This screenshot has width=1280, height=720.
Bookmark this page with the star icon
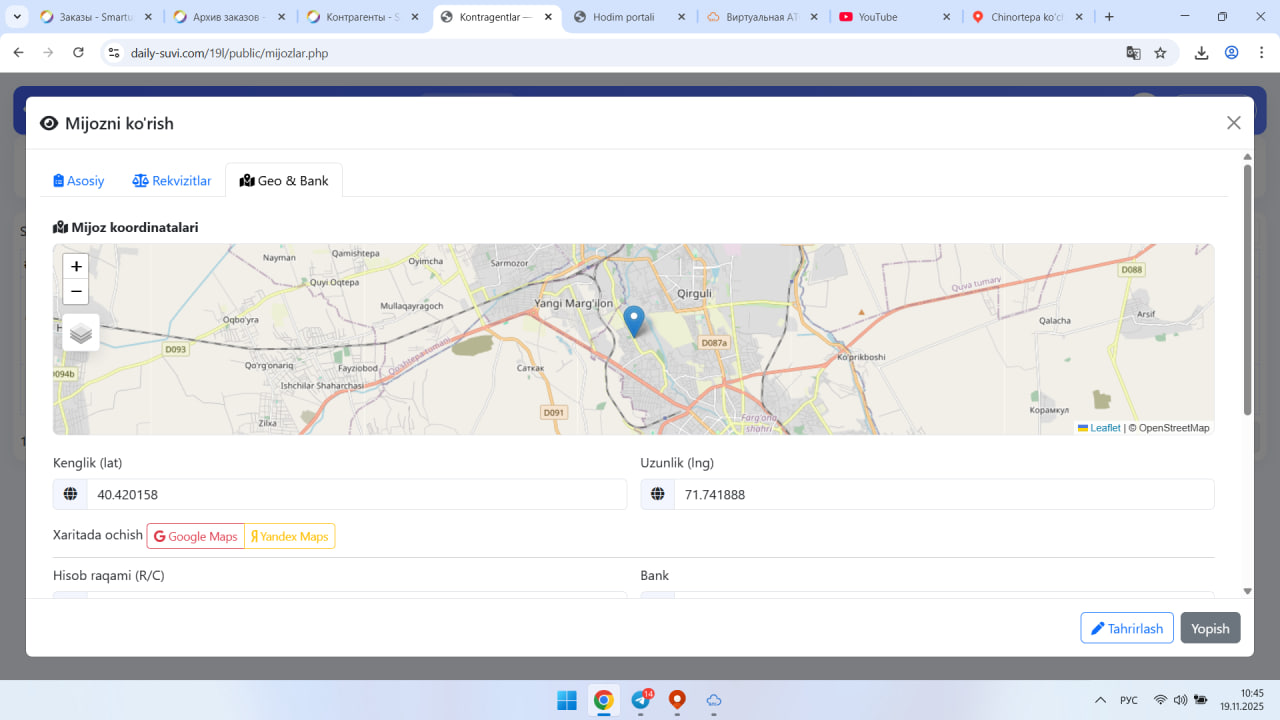(1160, 53)
